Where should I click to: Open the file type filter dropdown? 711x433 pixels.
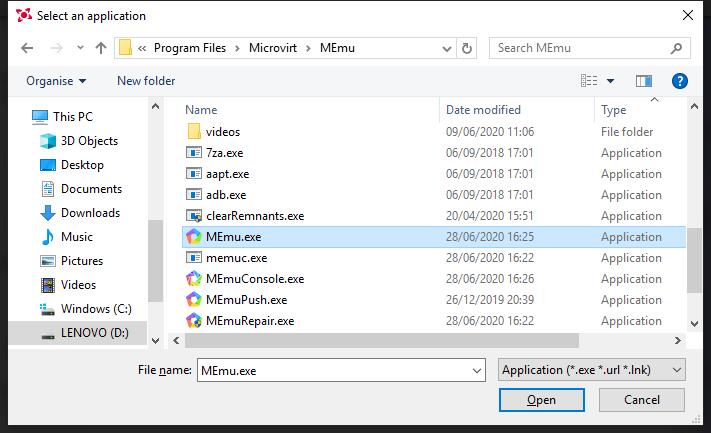tap(591, 370)
